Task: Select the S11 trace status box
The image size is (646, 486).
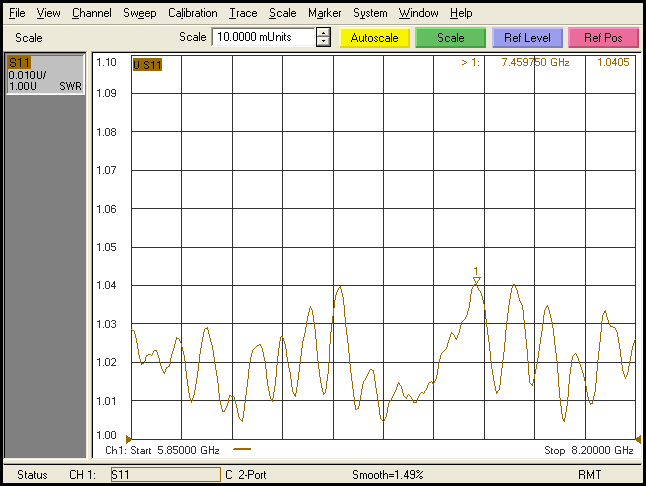Action: point(45,75)
